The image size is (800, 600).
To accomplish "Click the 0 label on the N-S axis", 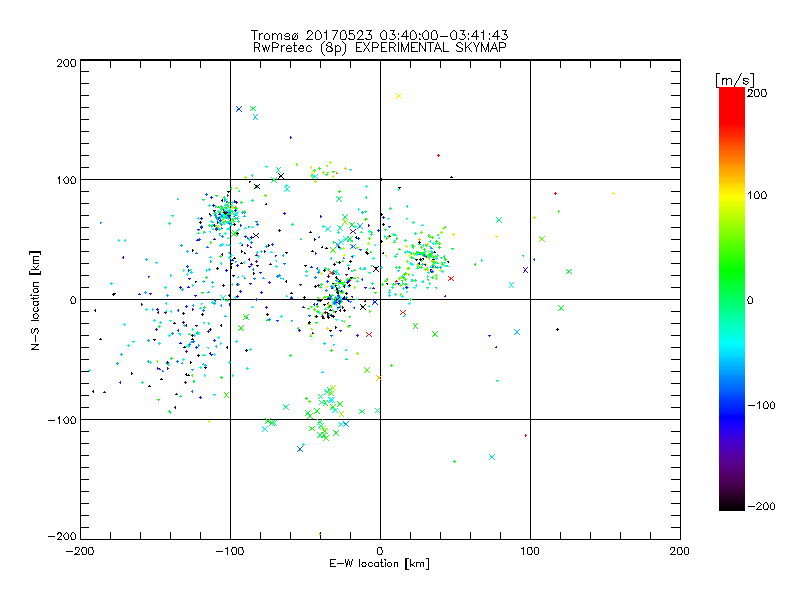I will click(73, 300).
